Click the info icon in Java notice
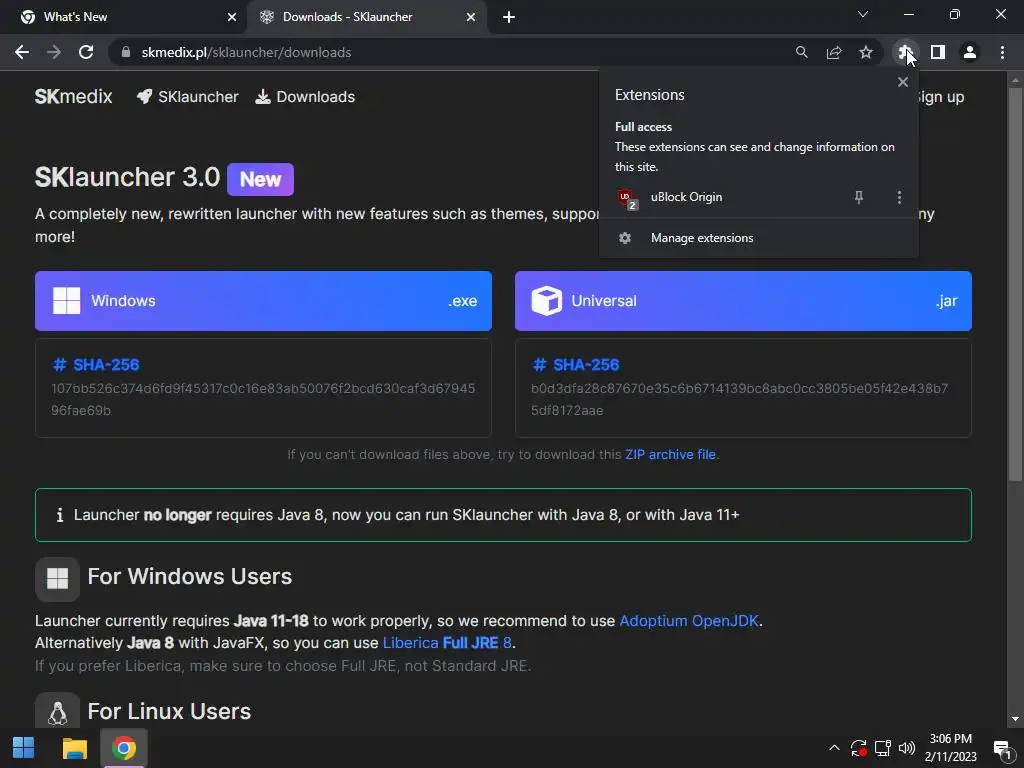 click(59, 515)
